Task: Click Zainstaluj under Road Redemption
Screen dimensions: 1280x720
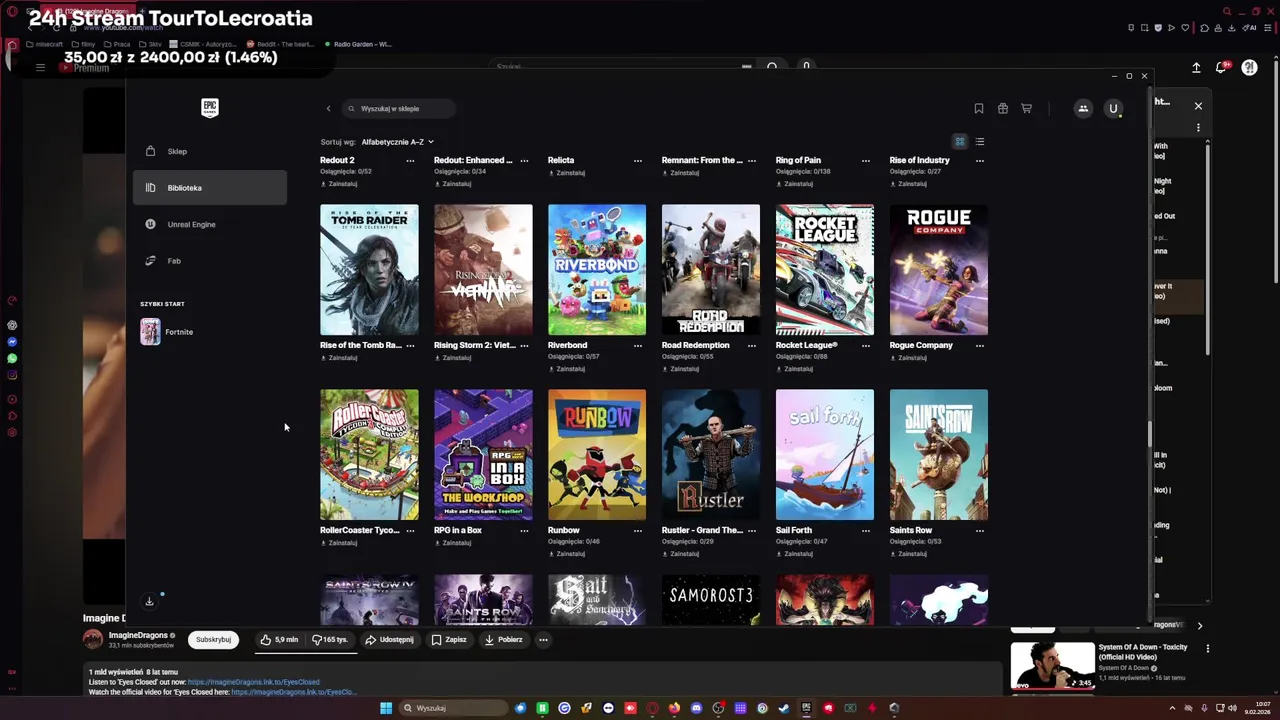Action: point(680,368)
